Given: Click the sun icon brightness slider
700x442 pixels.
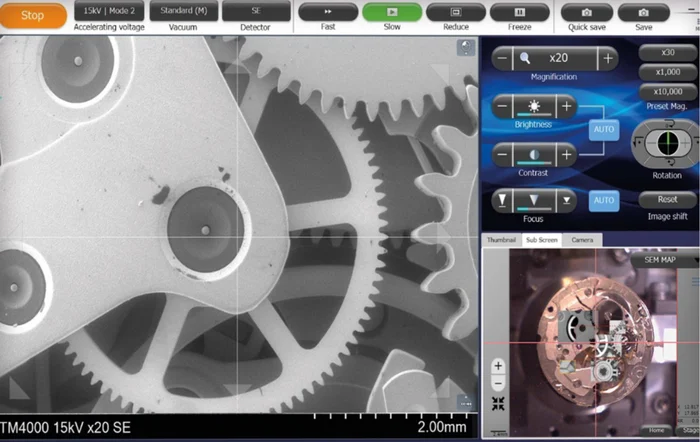Looking at the screenshot, I should [x=534, y=106].
